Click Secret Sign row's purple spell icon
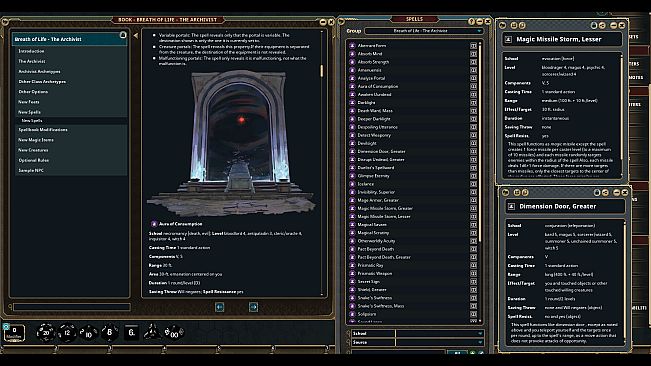Screen dimensions: 651x366 (352, 281)
